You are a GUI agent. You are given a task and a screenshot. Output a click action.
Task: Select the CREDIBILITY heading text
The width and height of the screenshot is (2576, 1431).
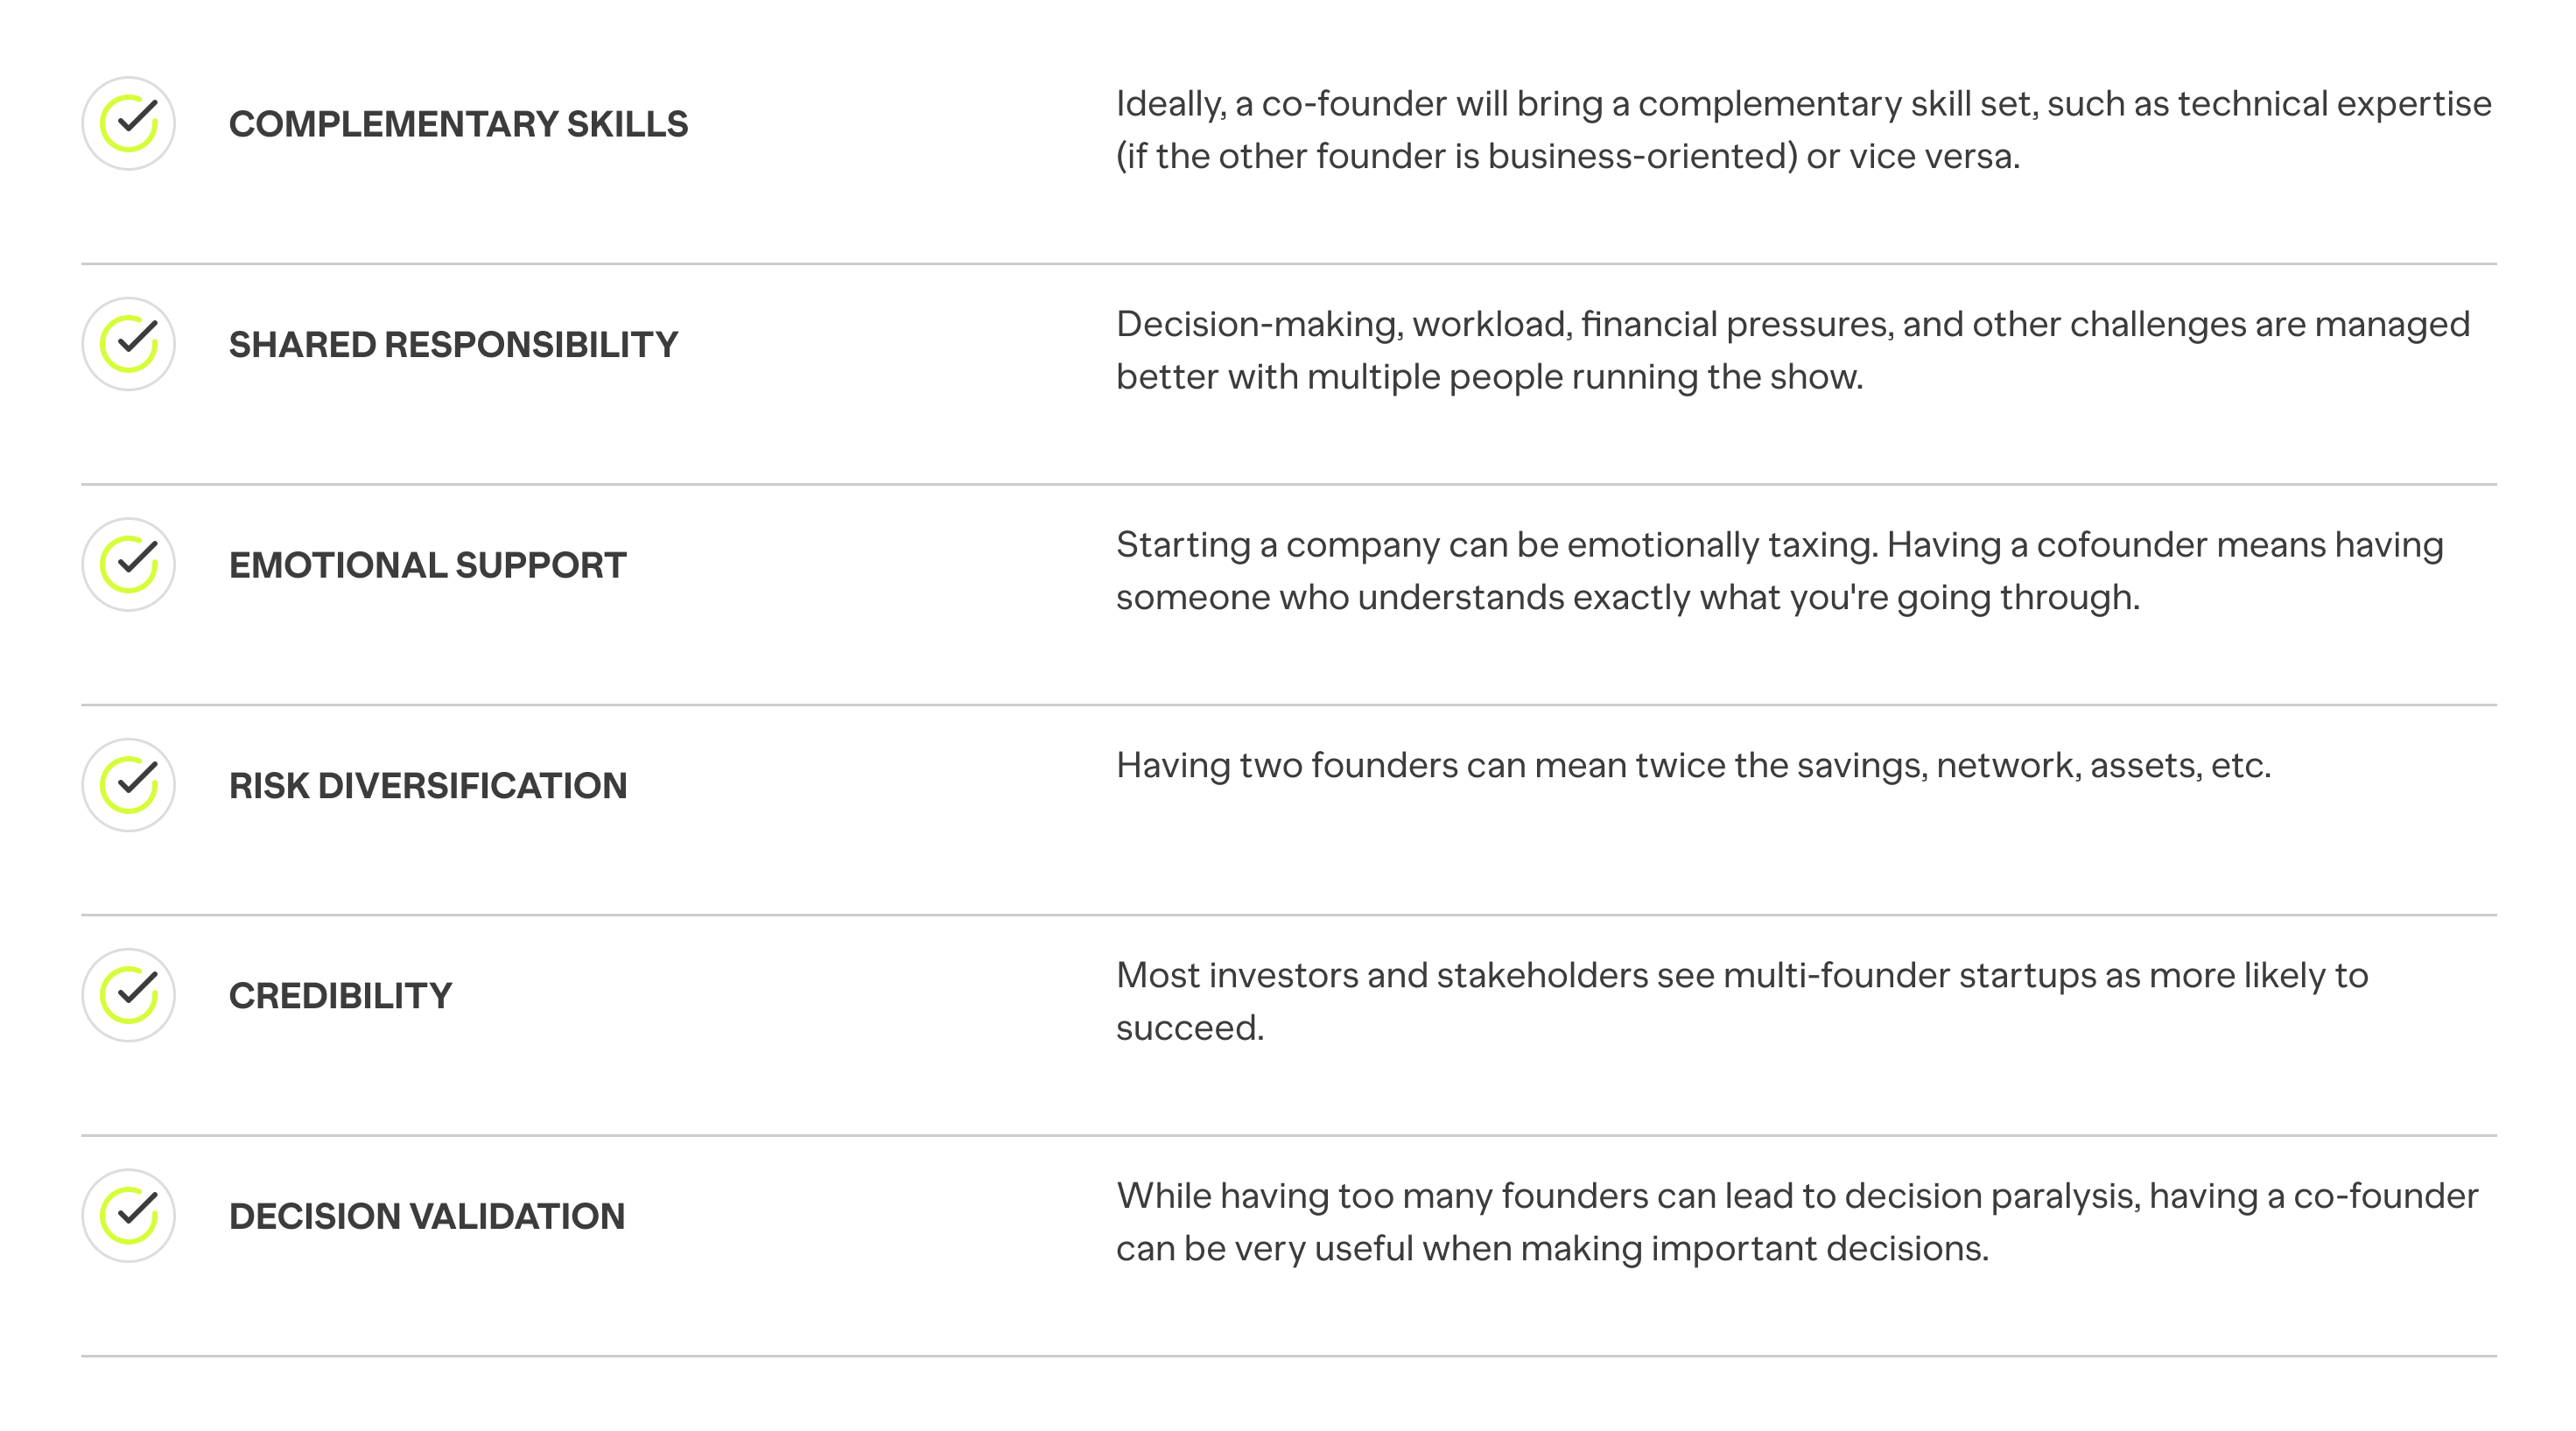[340, 996]
